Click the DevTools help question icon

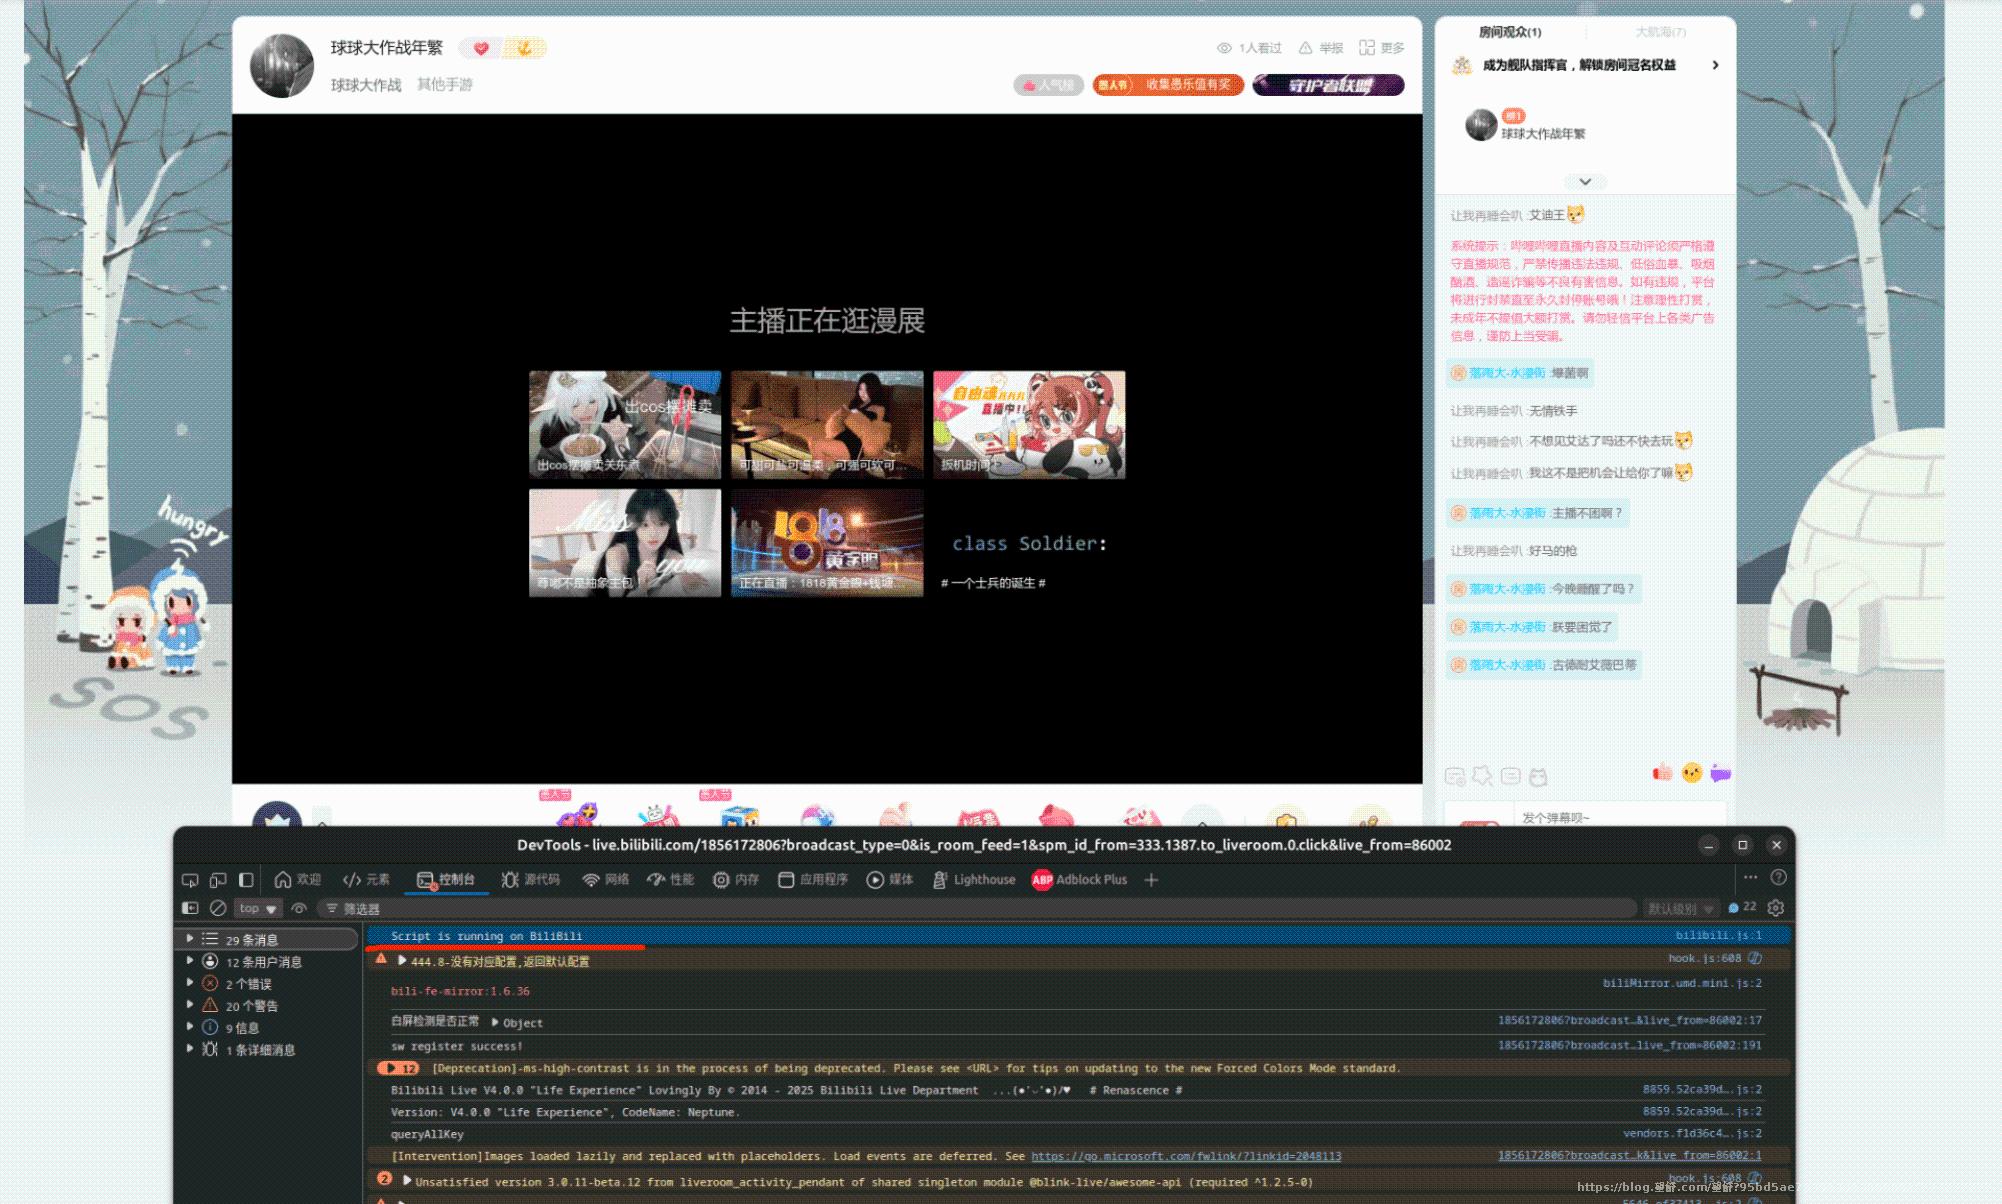click(x=1778, y=878)
